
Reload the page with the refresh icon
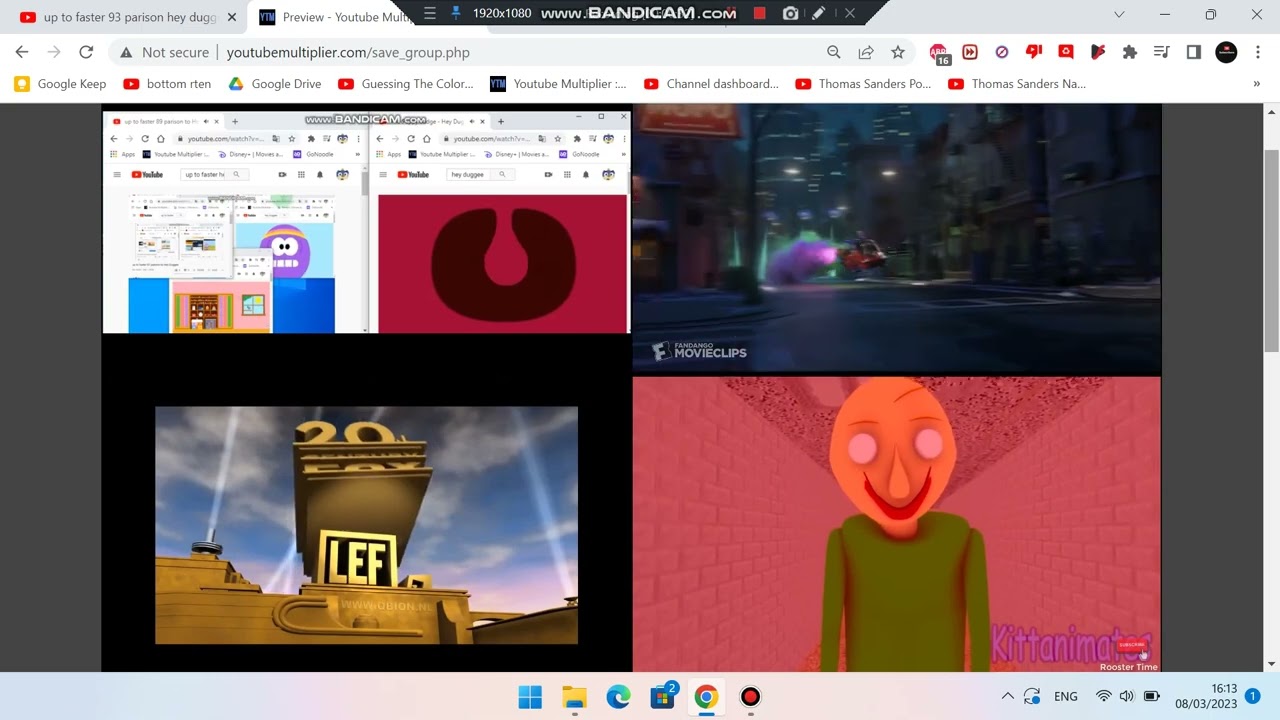tap(86, 52)
